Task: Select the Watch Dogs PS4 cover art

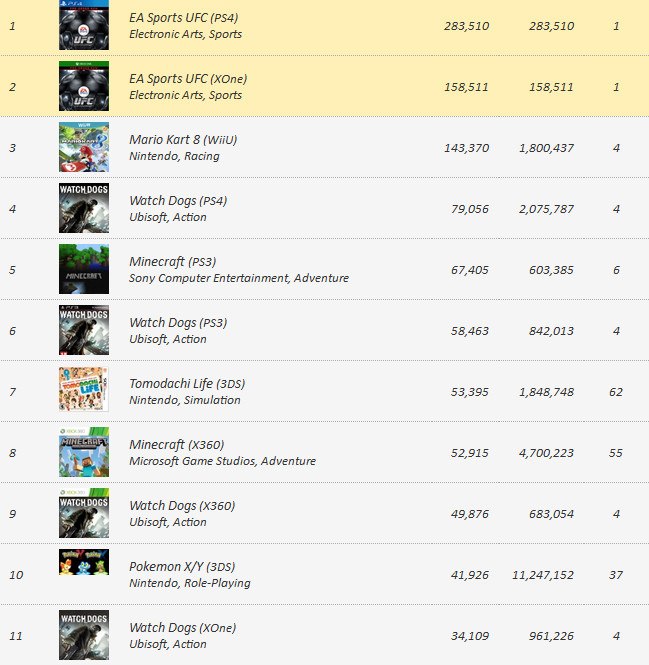Action: [84, 209]
